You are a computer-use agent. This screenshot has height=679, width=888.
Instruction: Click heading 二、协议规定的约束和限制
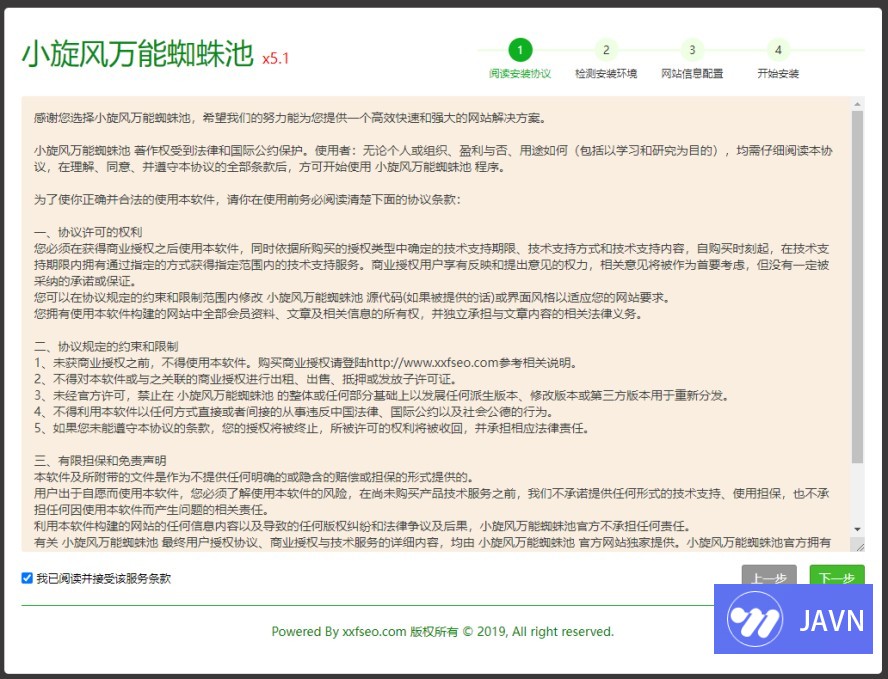tap(106, 347)
